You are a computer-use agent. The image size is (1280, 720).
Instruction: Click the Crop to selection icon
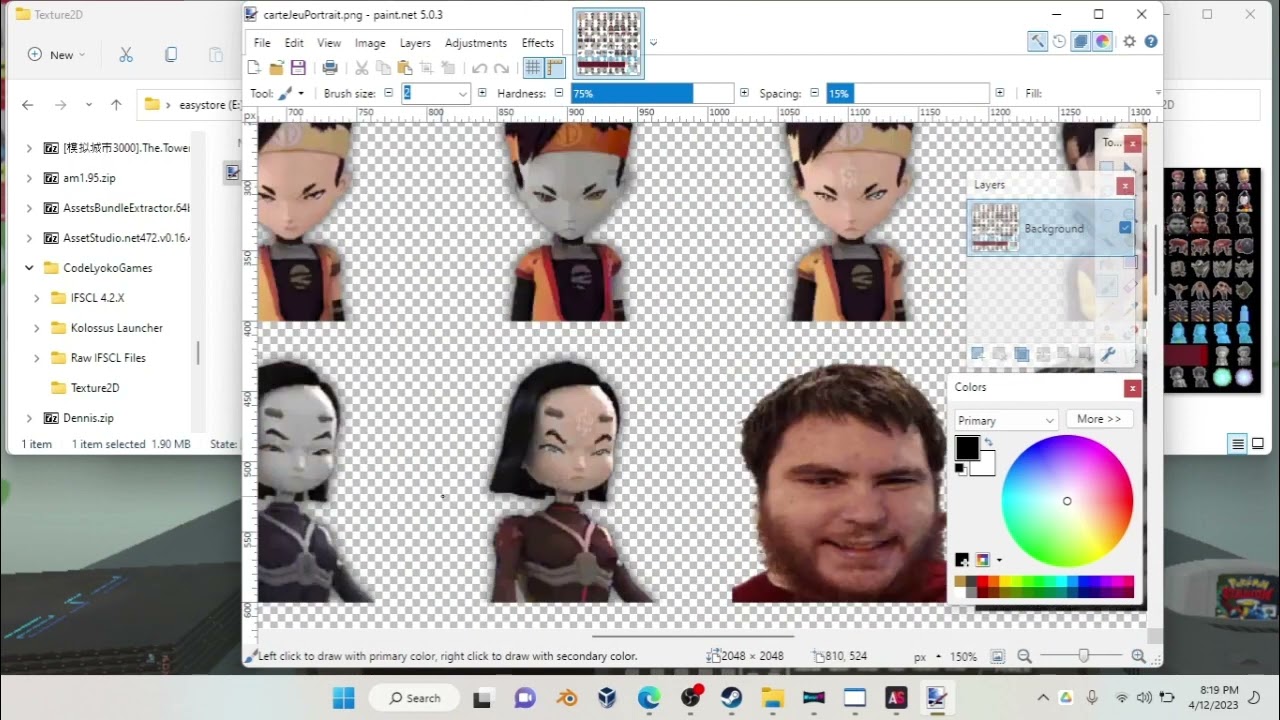pyautogui.click(x=427, y=68)
